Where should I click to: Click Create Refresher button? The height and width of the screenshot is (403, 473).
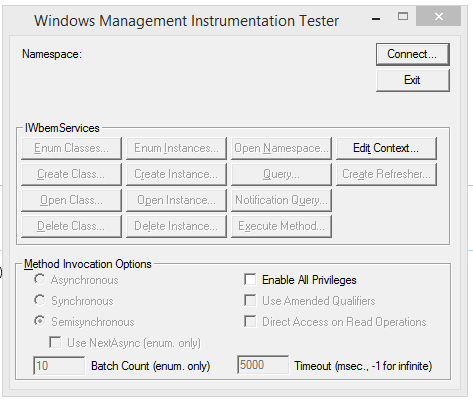(386, 174)
